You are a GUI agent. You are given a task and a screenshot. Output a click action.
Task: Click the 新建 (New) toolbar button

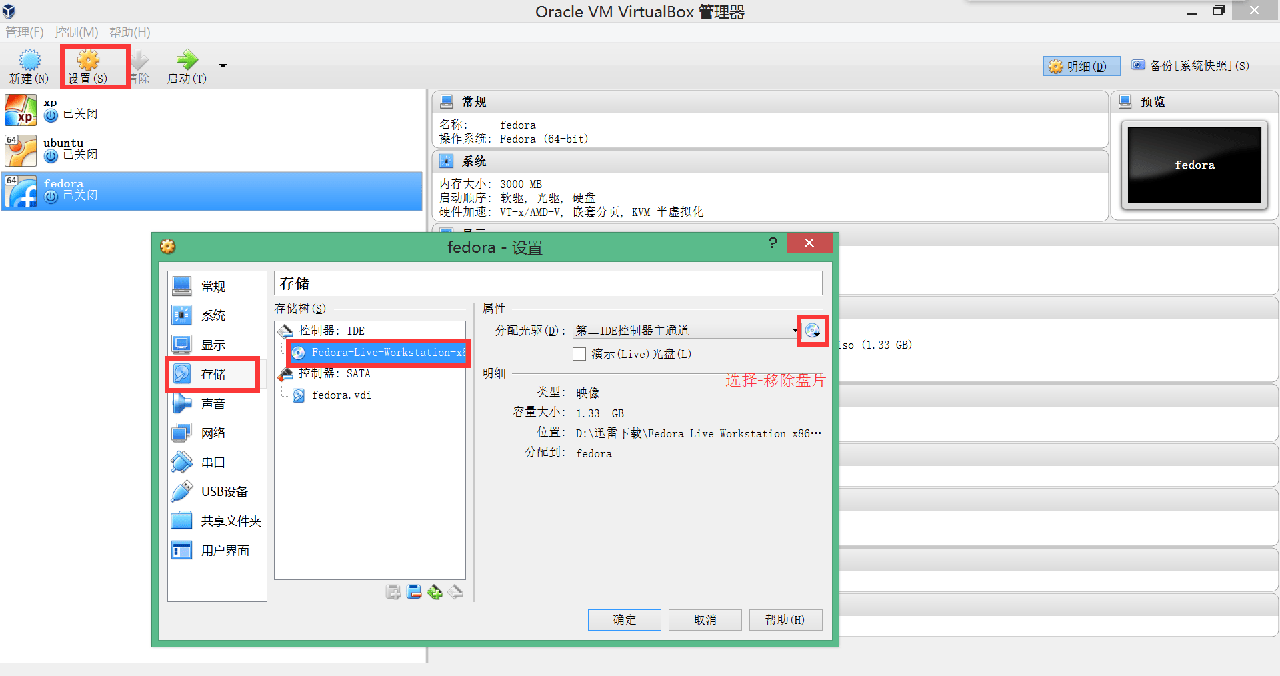pyautogui.click(x=29, y=67)
